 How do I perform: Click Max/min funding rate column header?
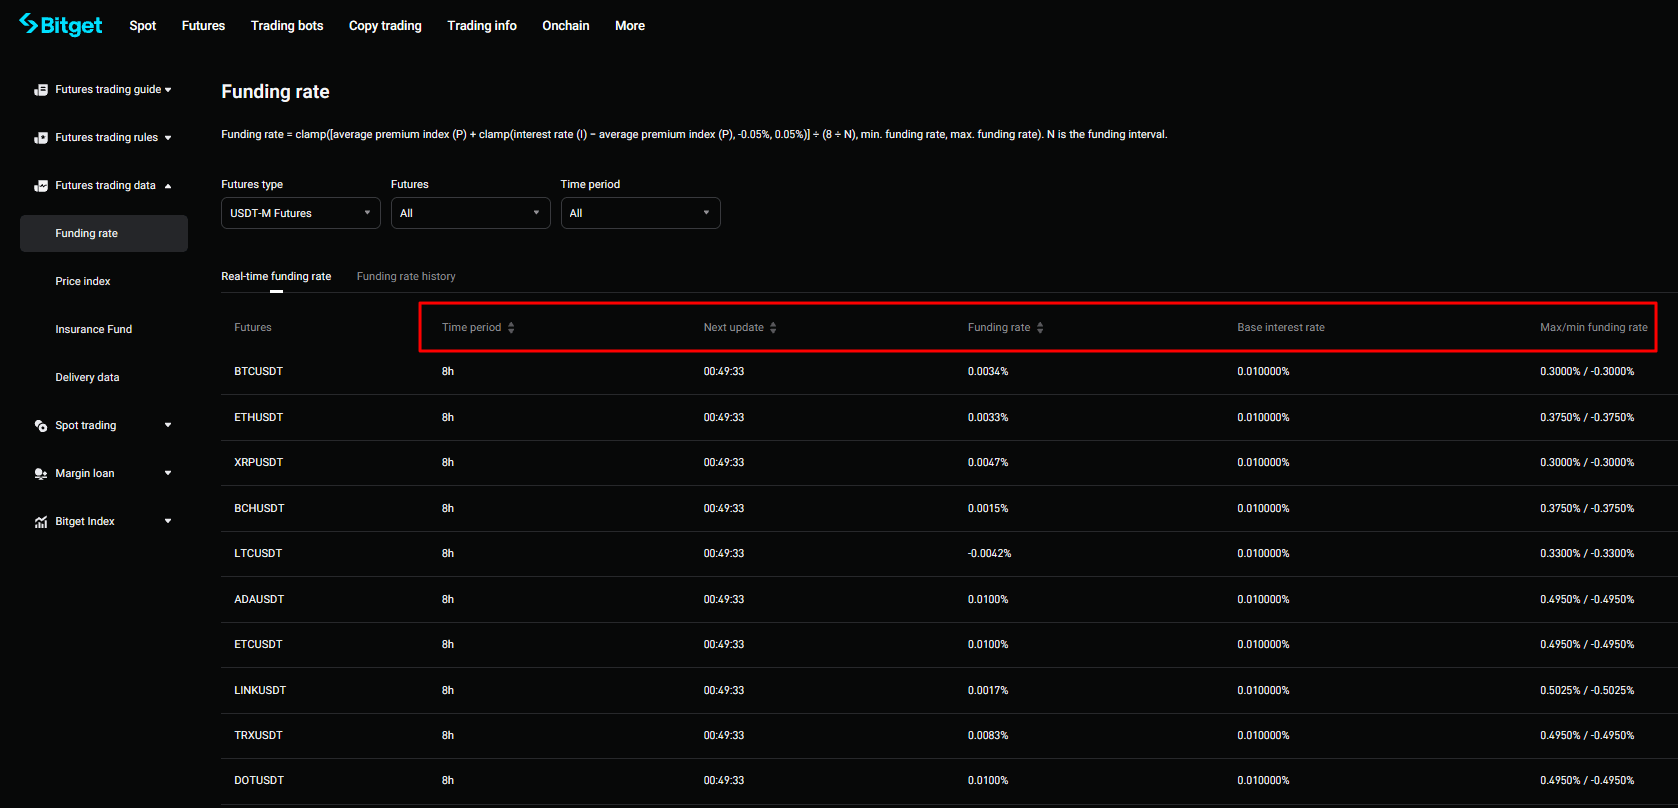click(1594, 328)
